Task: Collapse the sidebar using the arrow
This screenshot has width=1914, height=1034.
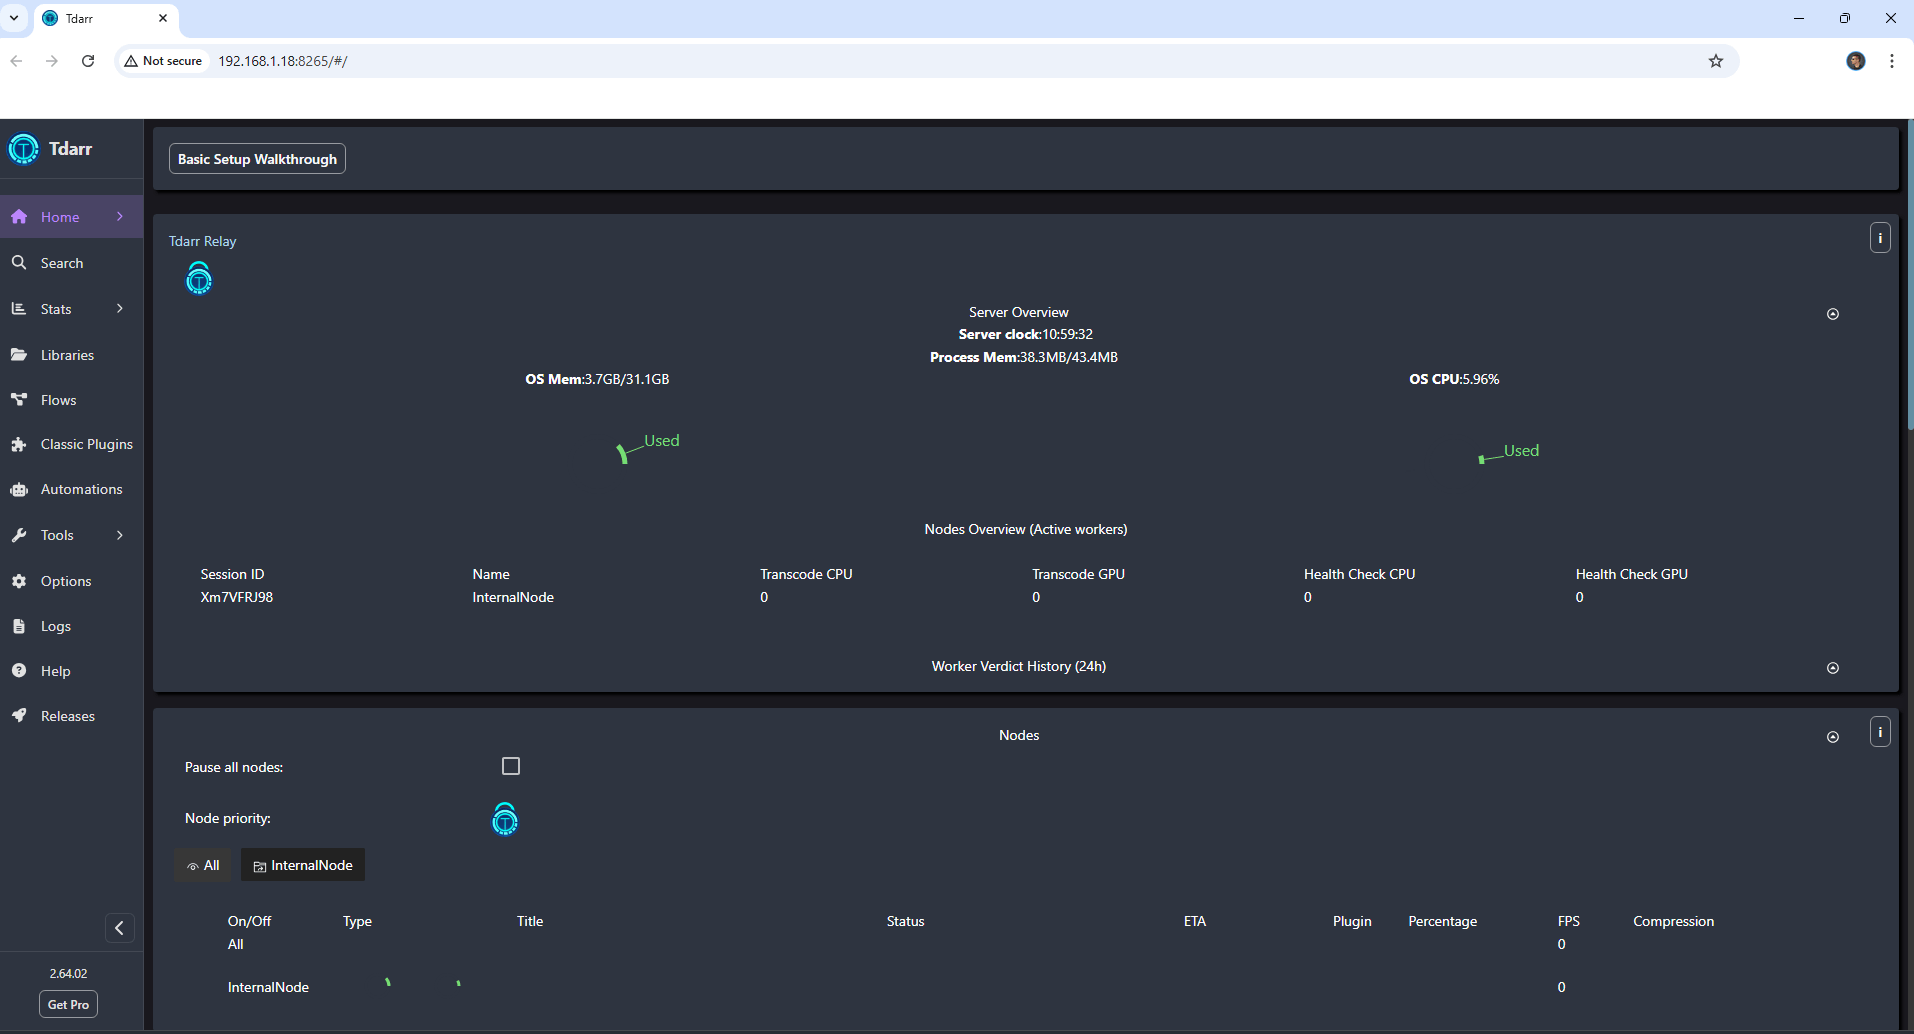Action: coord(119,927)
